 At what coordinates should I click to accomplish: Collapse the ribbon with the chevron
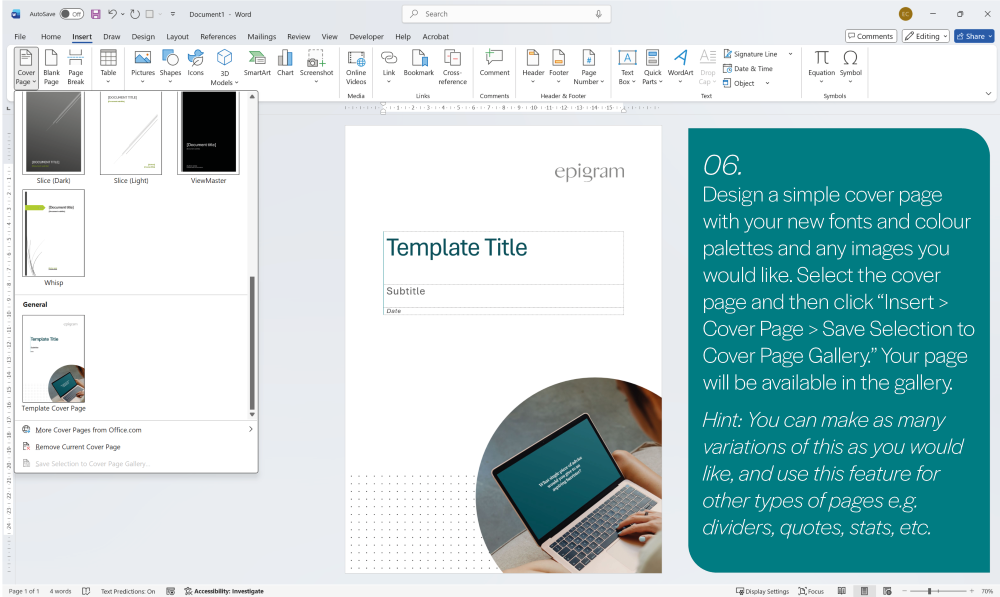[x=988, y=94]
